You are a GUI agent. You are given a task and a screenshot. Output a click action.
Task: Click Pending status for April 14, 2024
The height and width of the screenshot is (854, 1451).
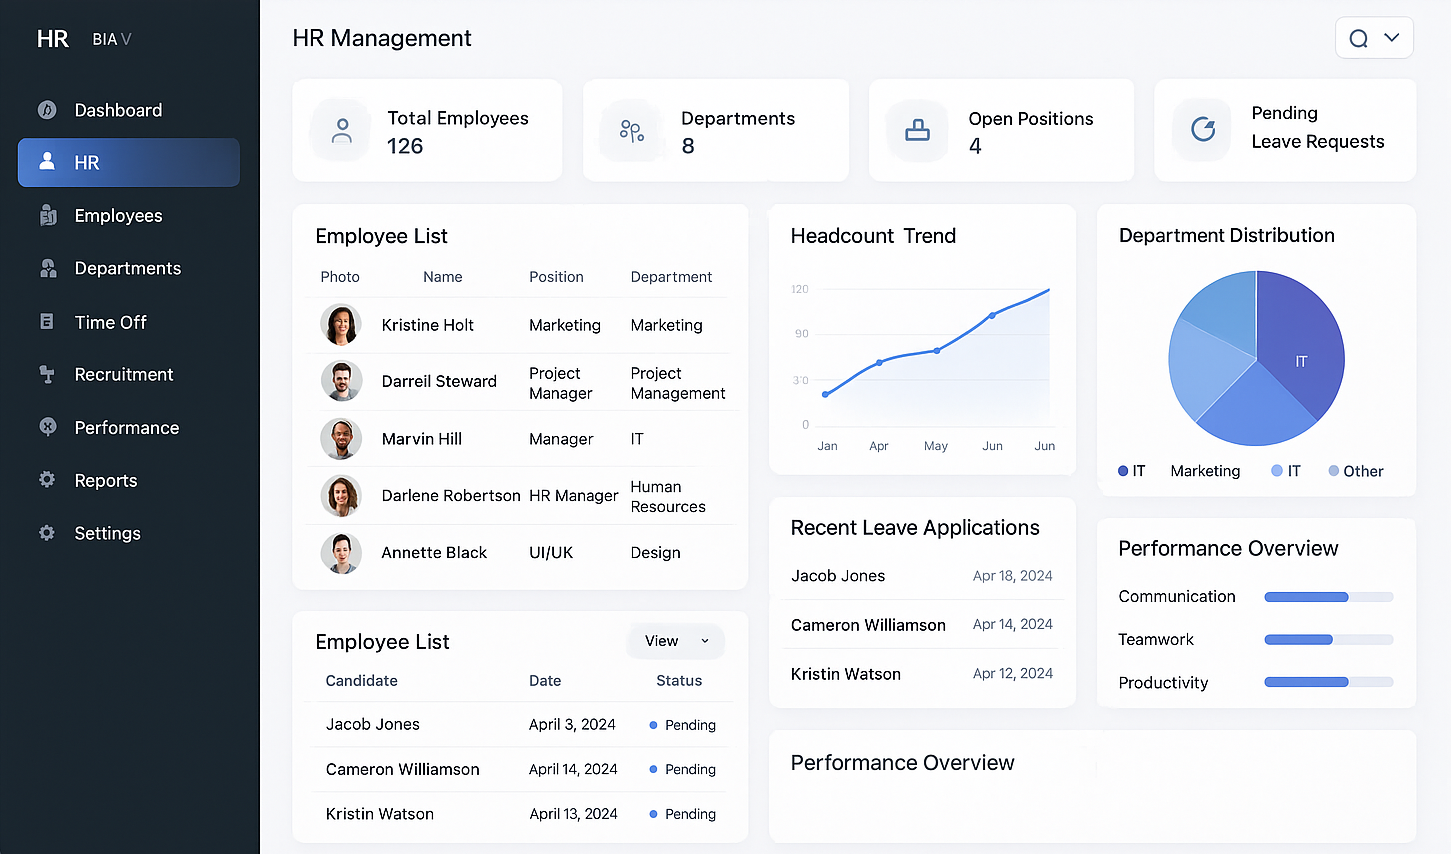pyautogui.click(x=683, y=769)
